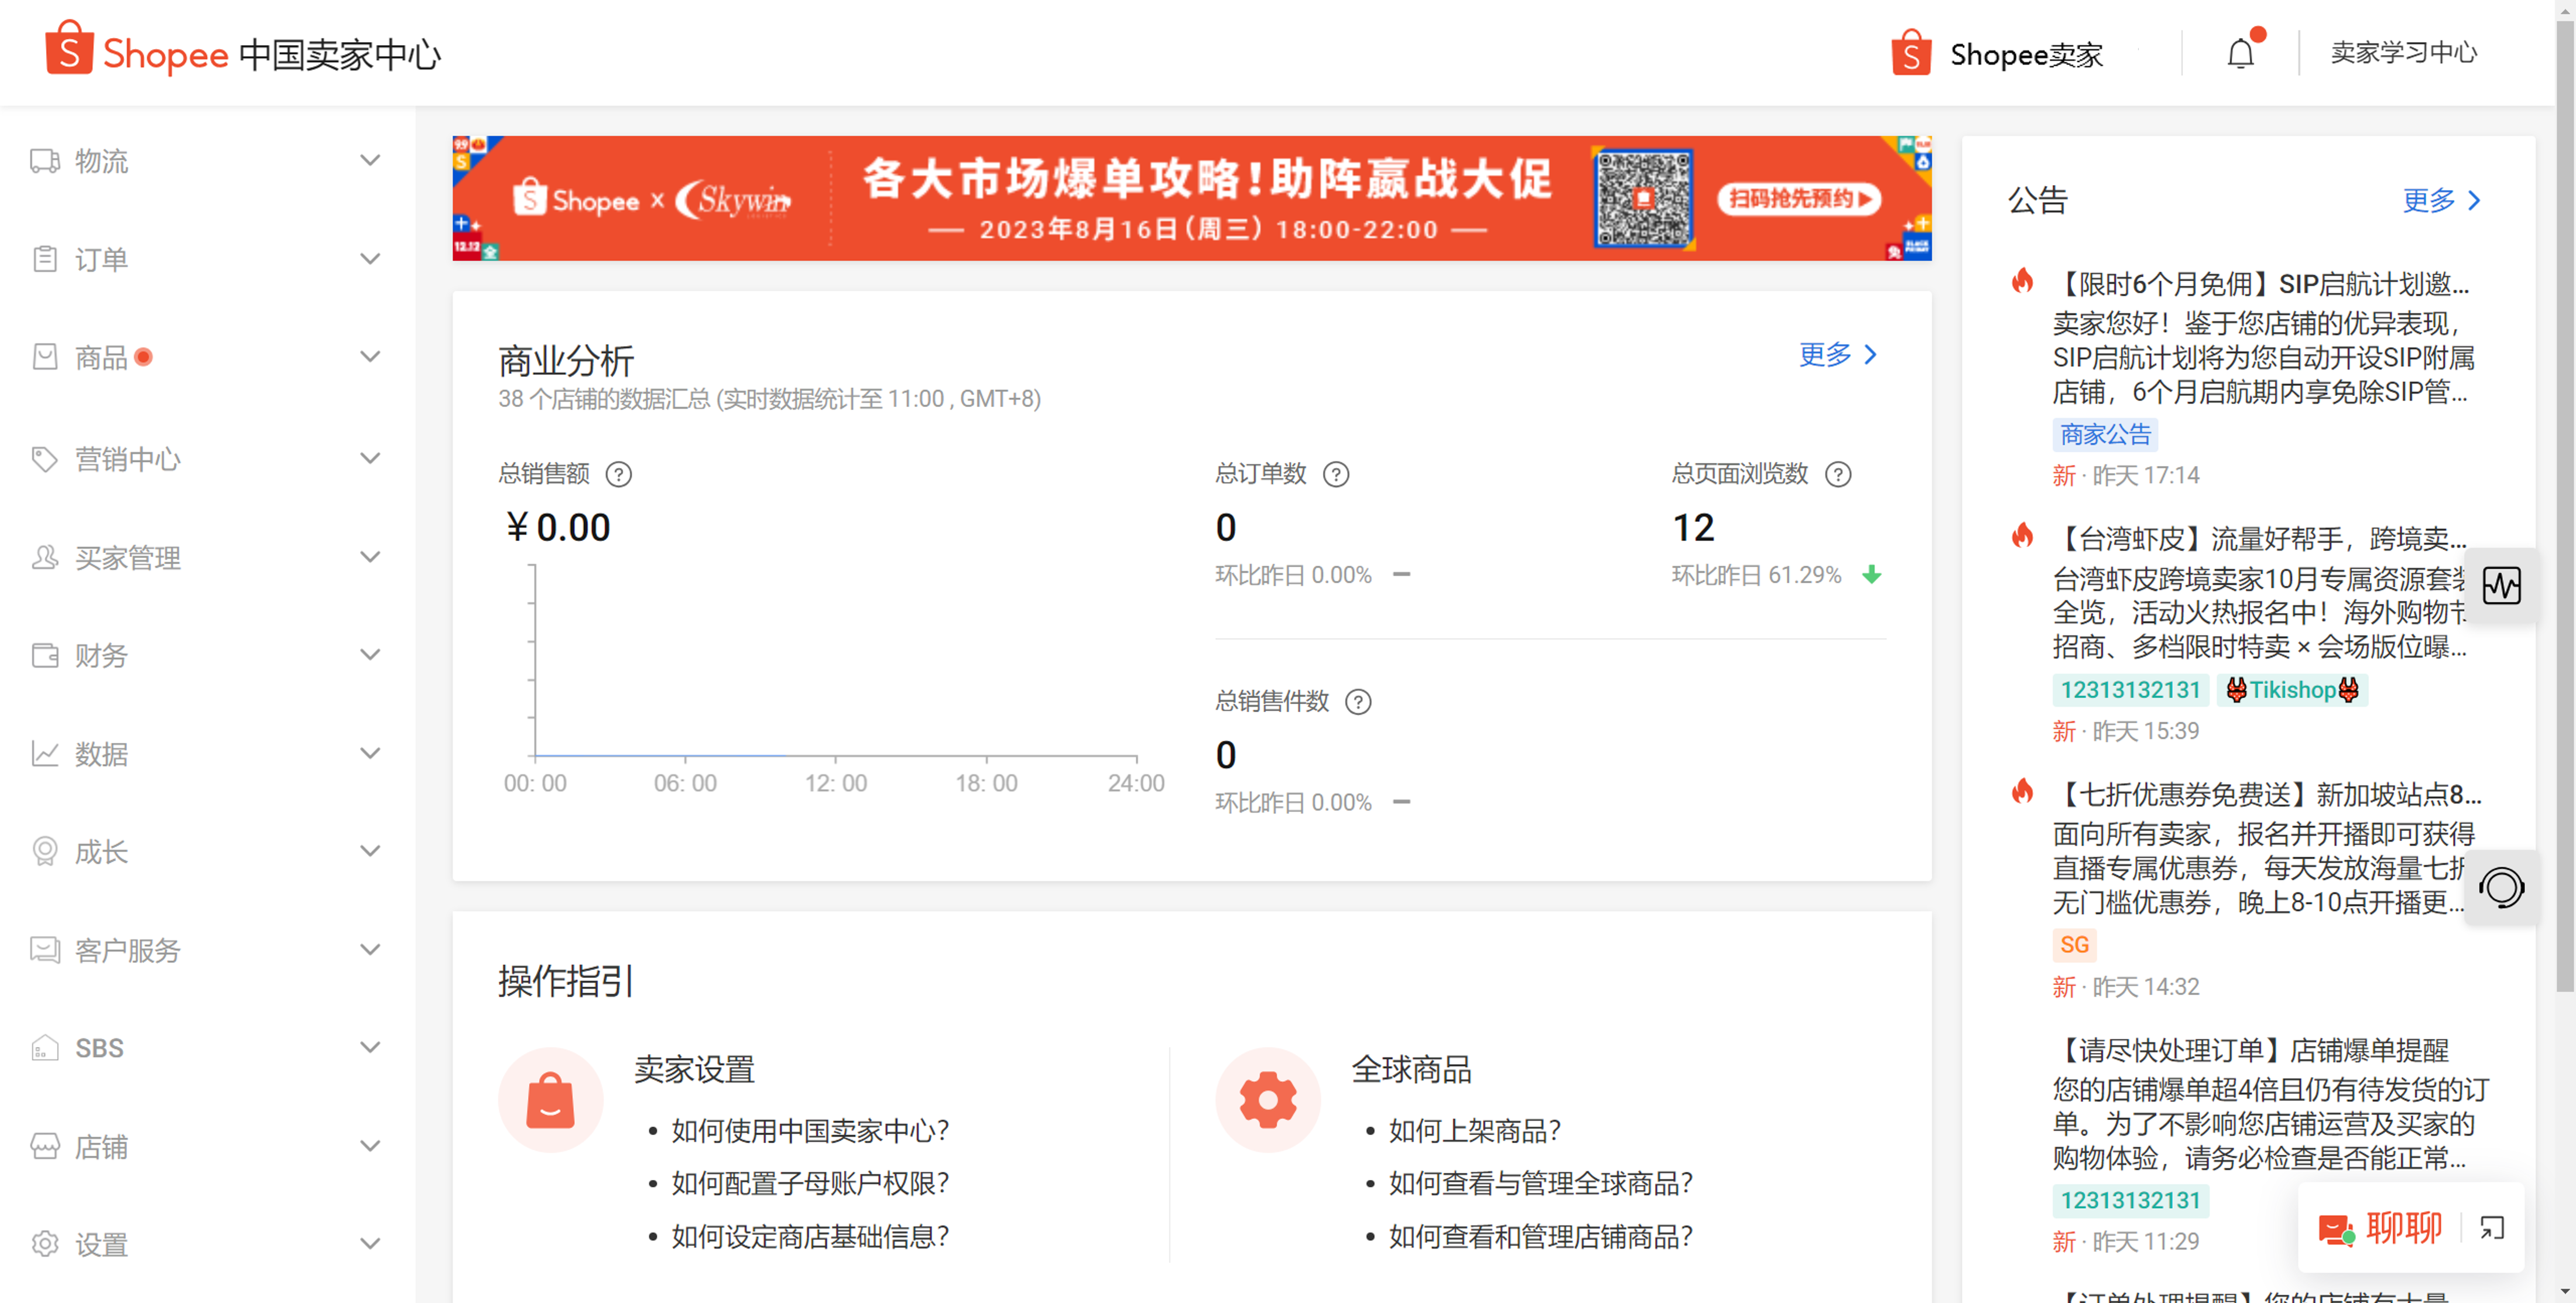Open announcement 【台湾虾皮】流量好帮手

tap(2260, 539)
